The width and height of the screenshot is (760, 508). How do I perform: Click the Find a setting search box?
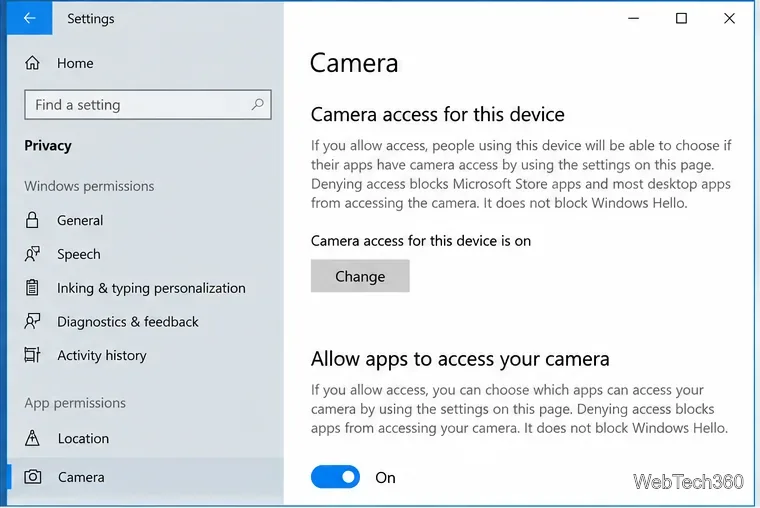tap(148, 104)
